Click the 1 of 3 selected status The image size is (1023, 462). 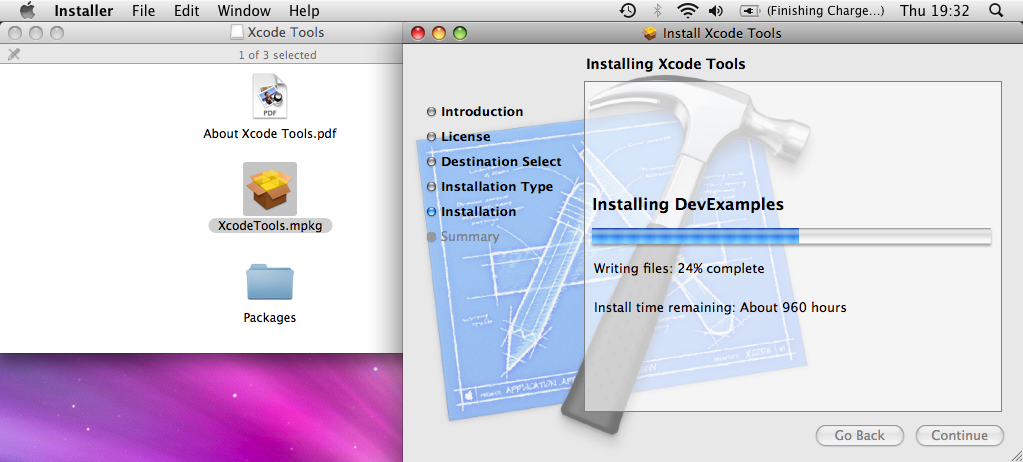click(277, 55)
